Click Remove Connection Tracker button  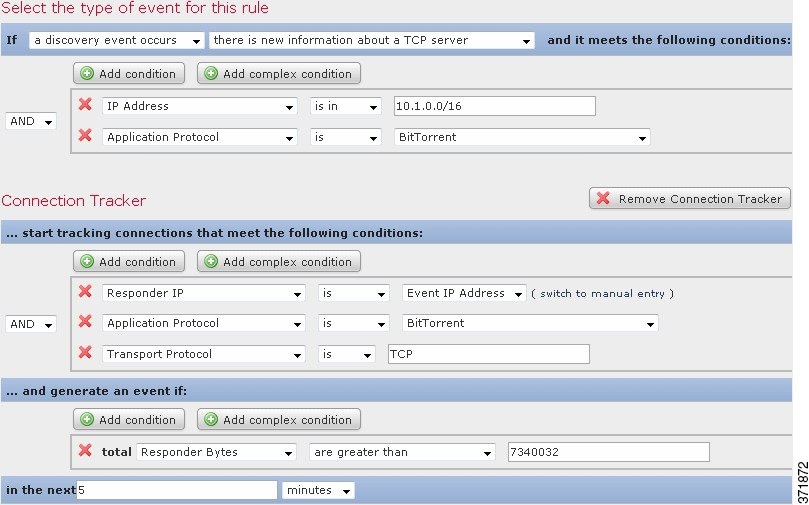point(690,199)
